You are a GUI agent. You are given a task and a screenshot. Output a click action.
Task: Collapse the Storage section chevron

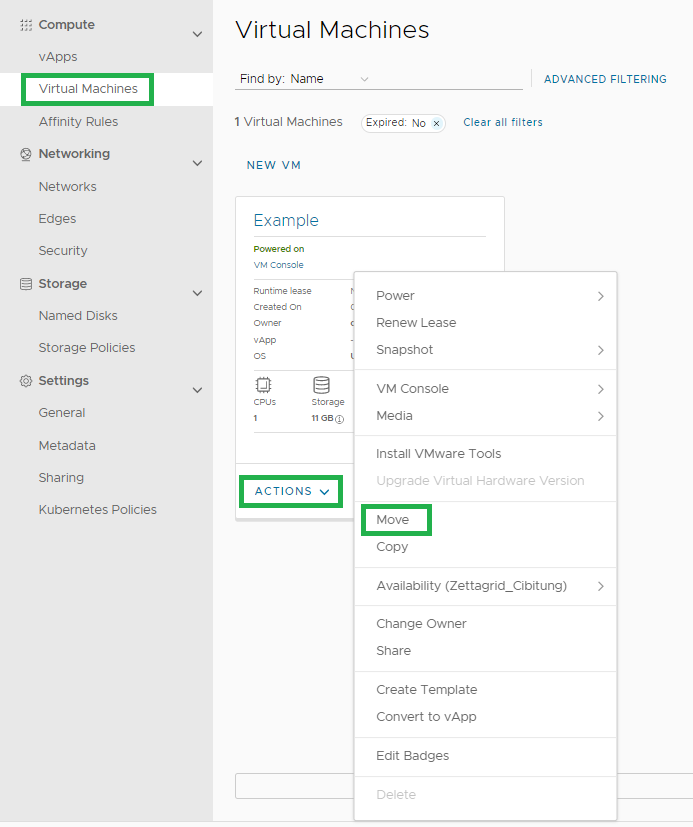pyautogui.click(x=197, y=293)
